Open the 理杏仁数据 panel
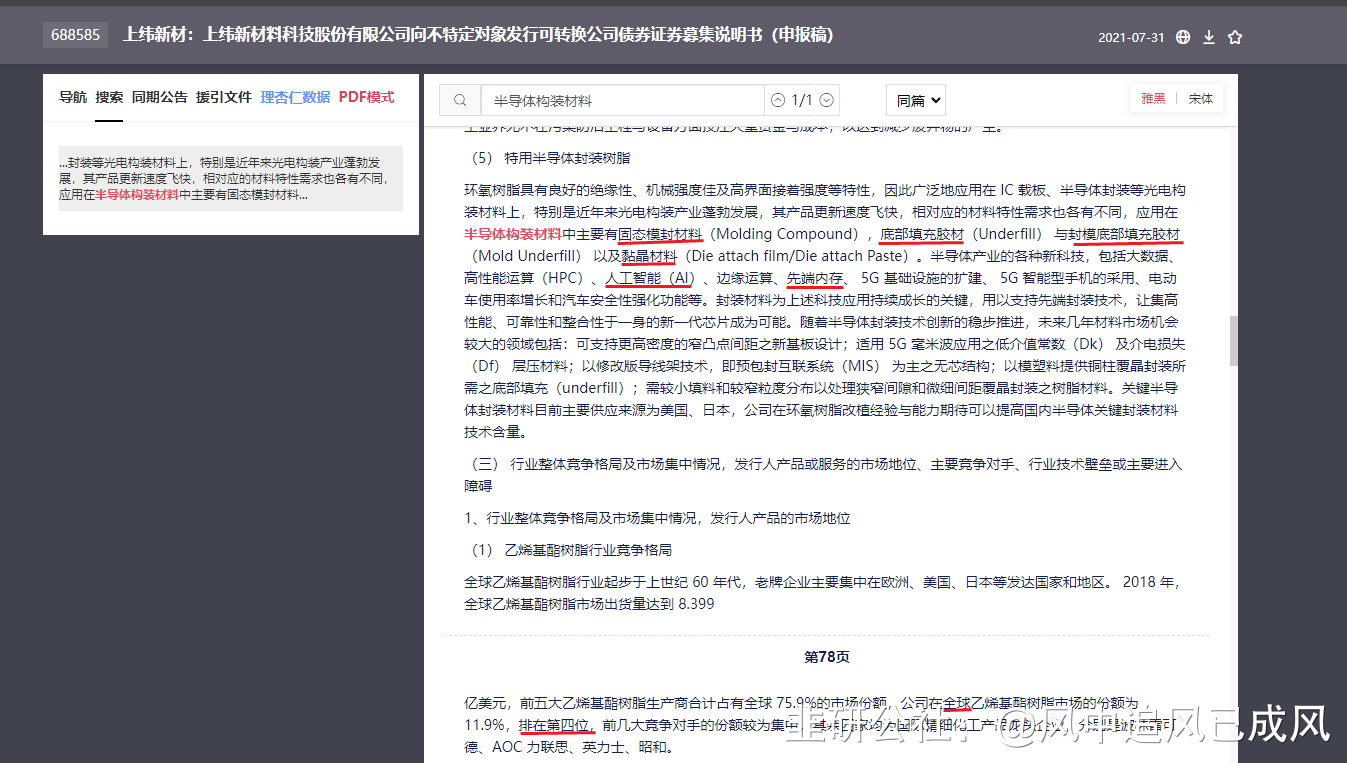Viewport: 1347px width, 763px height. pos(294,97)
